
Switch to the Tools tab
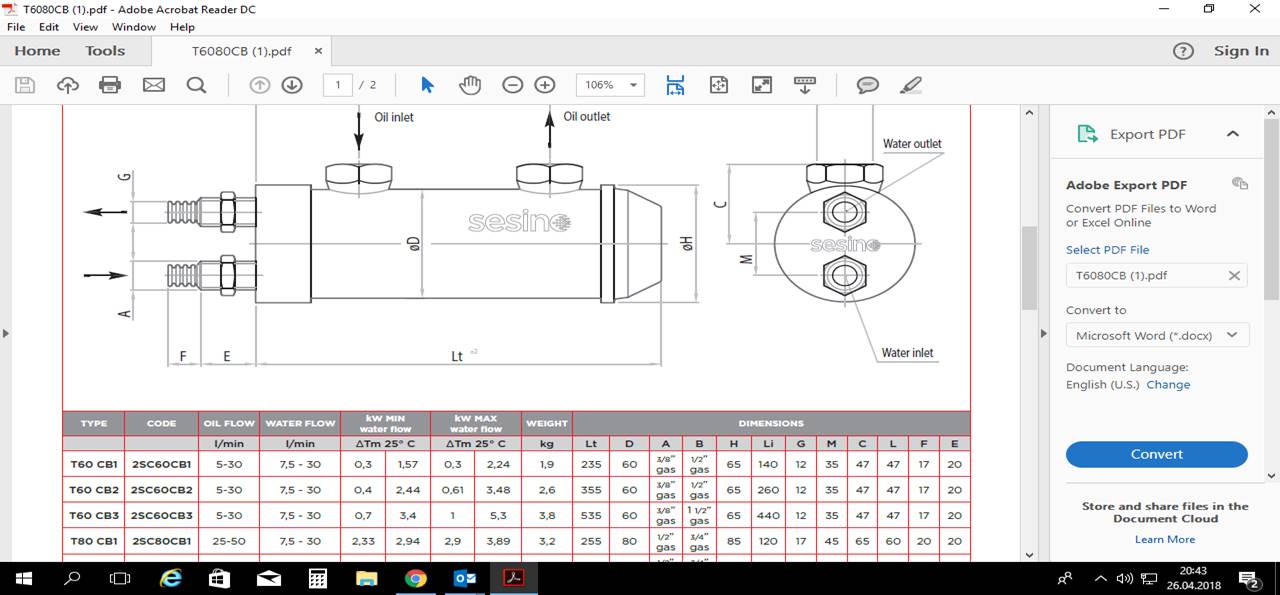pyautogui.click(x=105, y=51)
